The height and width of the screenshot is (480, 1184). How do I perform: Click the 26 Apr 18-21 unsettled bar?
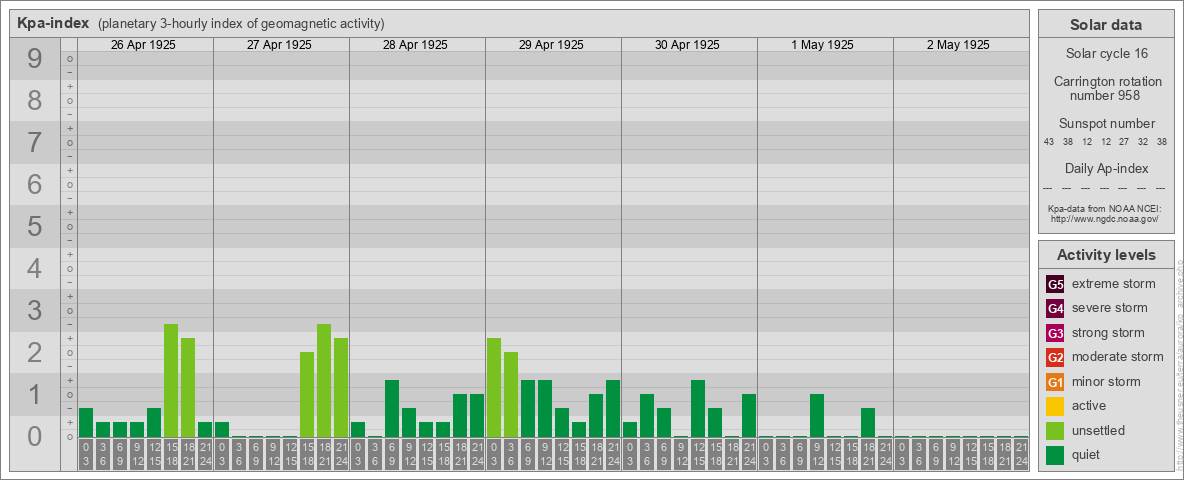[188, 388]
